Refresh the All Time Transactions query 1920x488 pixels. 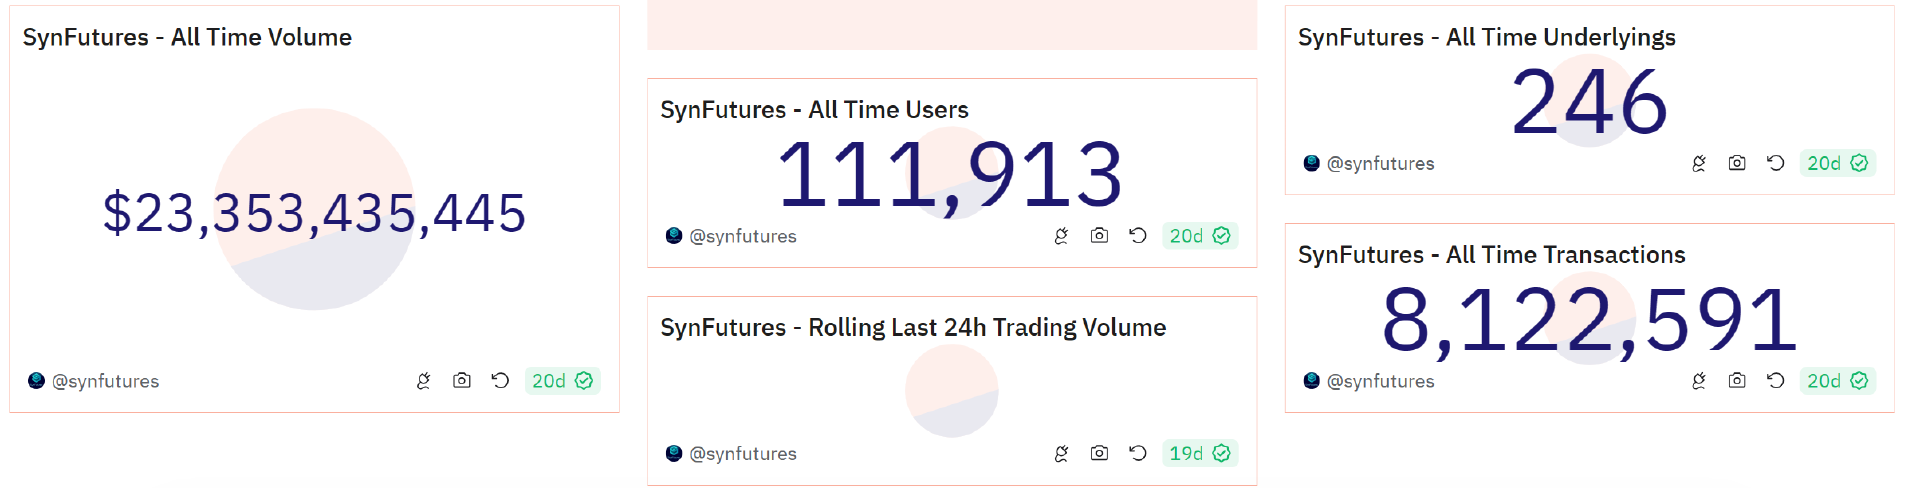[1775, 381]
